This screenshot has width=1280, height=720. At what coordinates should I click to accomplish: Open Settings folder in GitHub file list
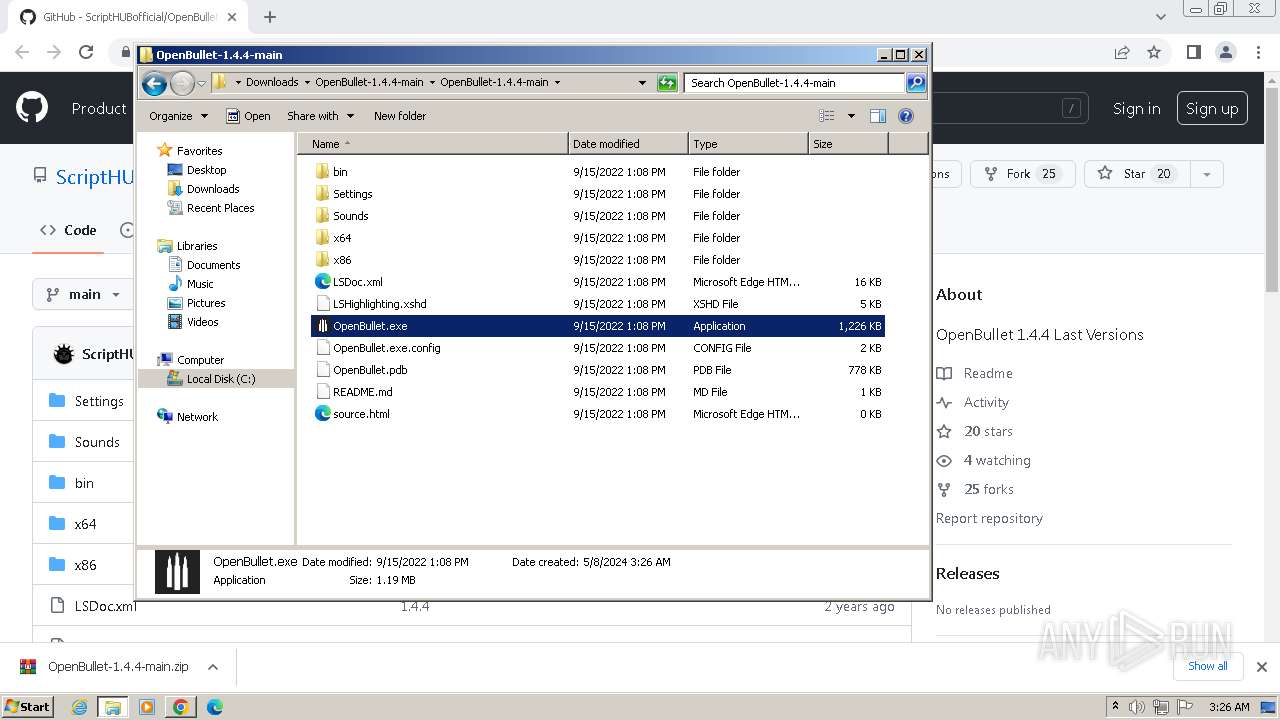point(99,401)
